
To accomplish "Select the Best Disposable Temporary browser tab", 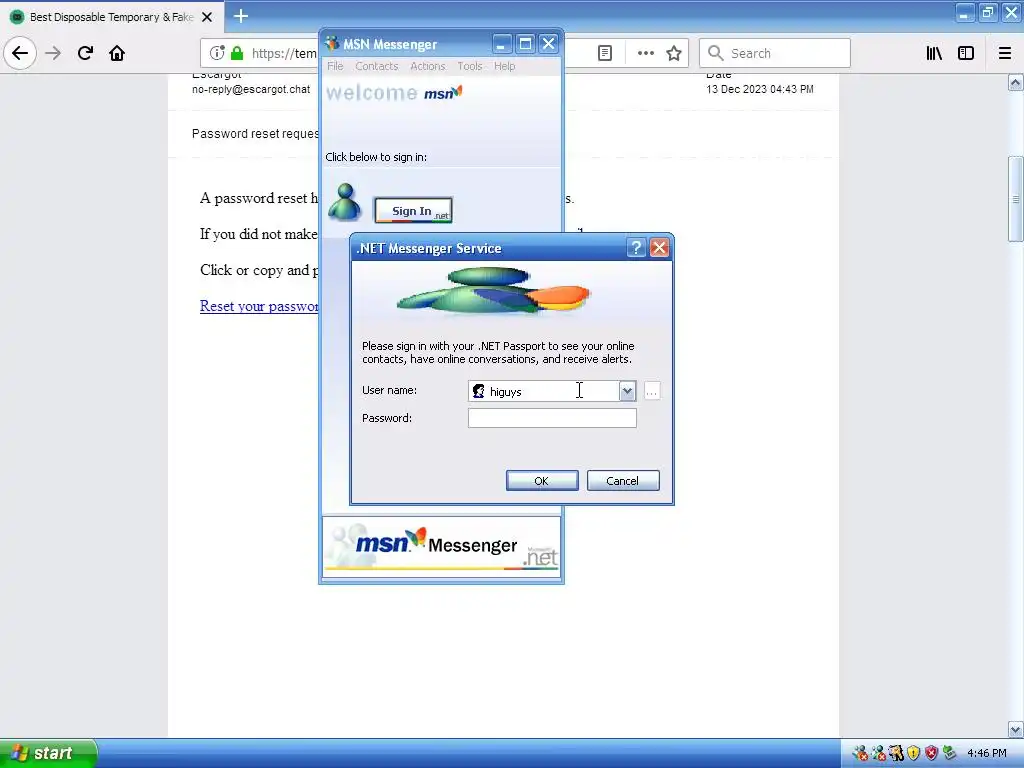I will (112, 17).
